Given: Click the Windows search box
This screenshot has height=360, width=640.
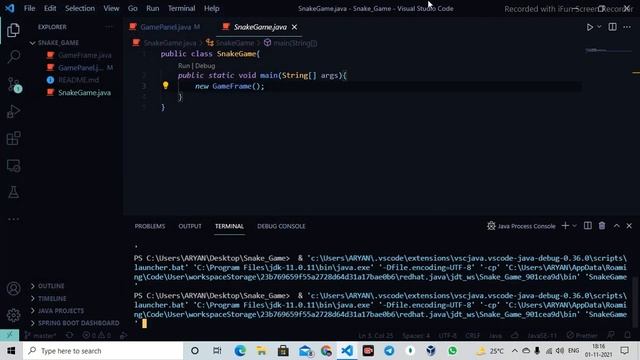Looking at the screenshot, I should 103,351.
